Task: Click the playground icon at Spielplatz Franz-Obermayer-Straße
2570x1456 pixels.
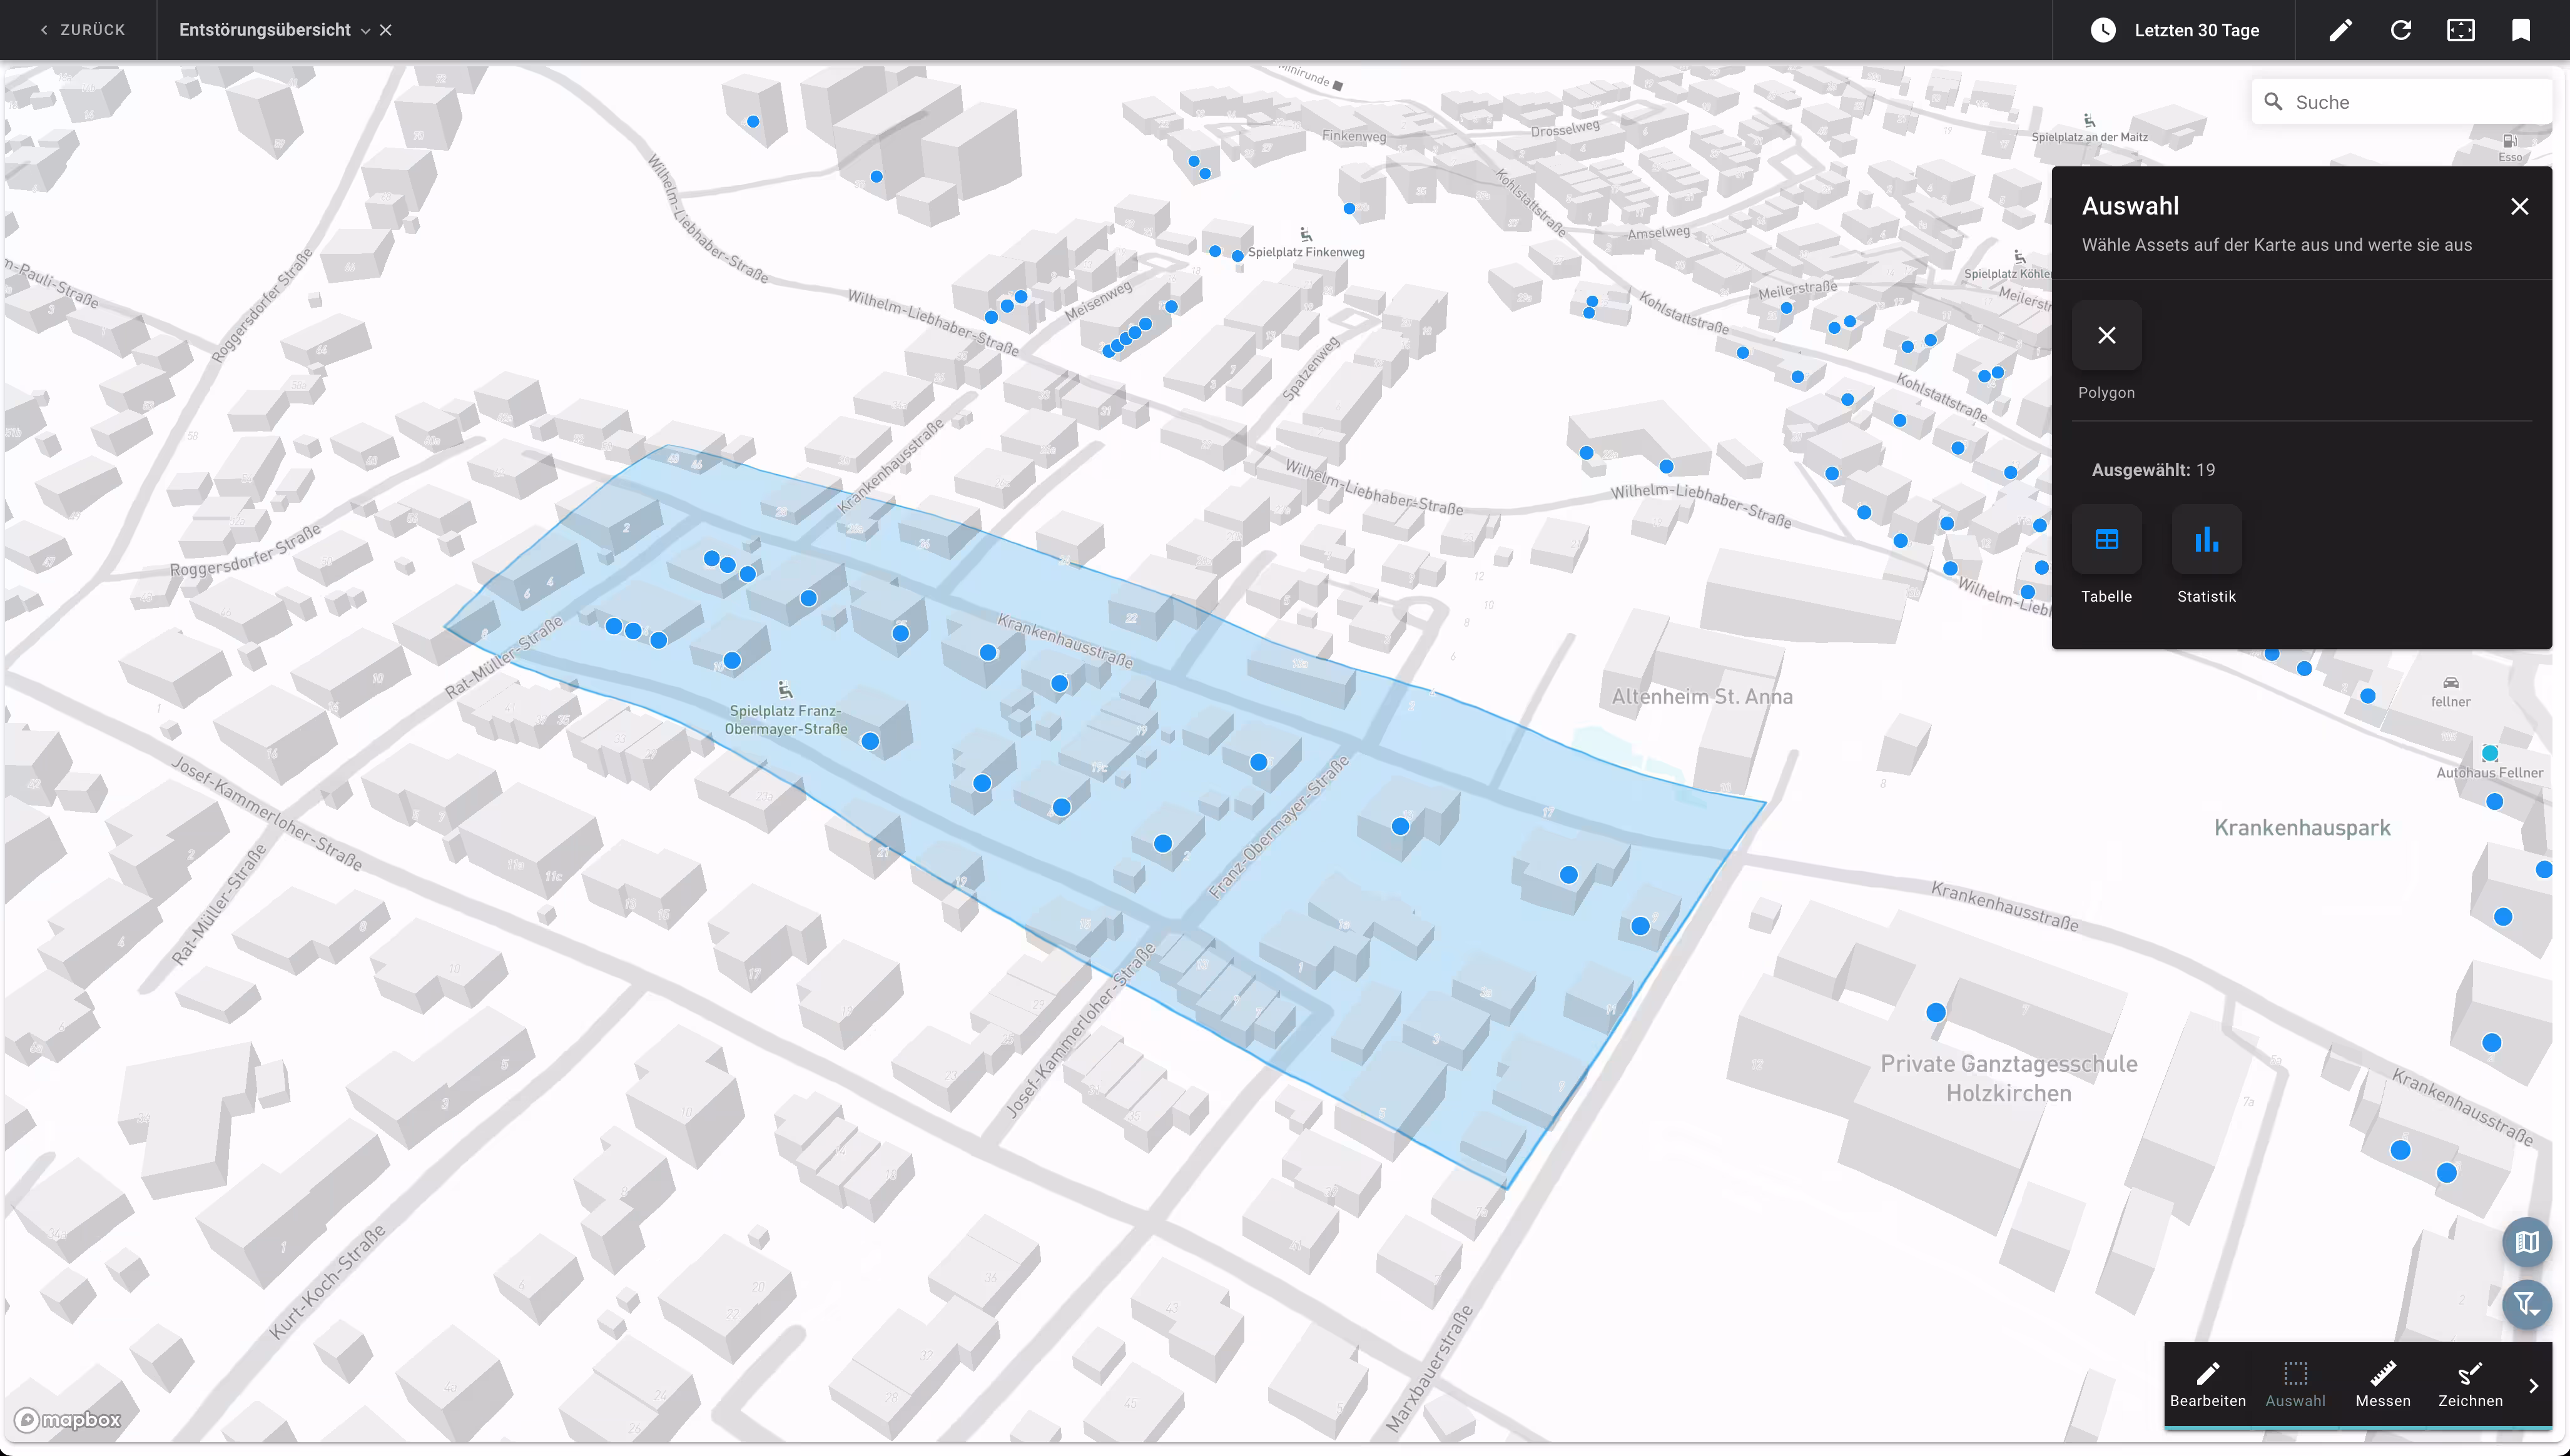Action: click(785, 690)
